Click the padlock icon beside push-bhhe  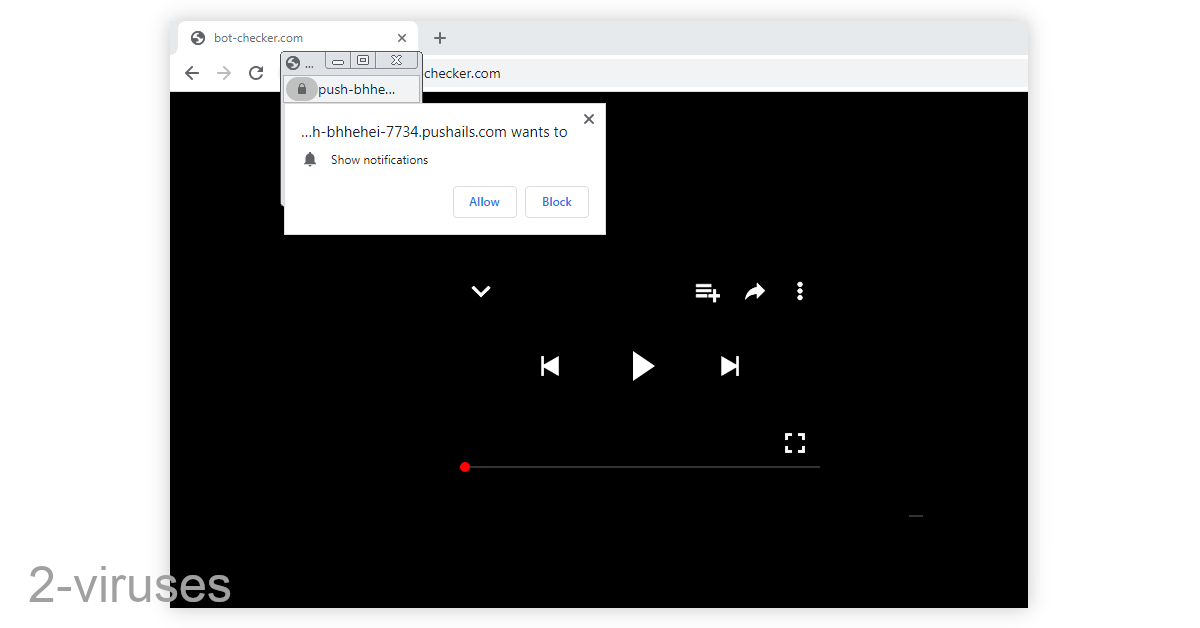301,88
